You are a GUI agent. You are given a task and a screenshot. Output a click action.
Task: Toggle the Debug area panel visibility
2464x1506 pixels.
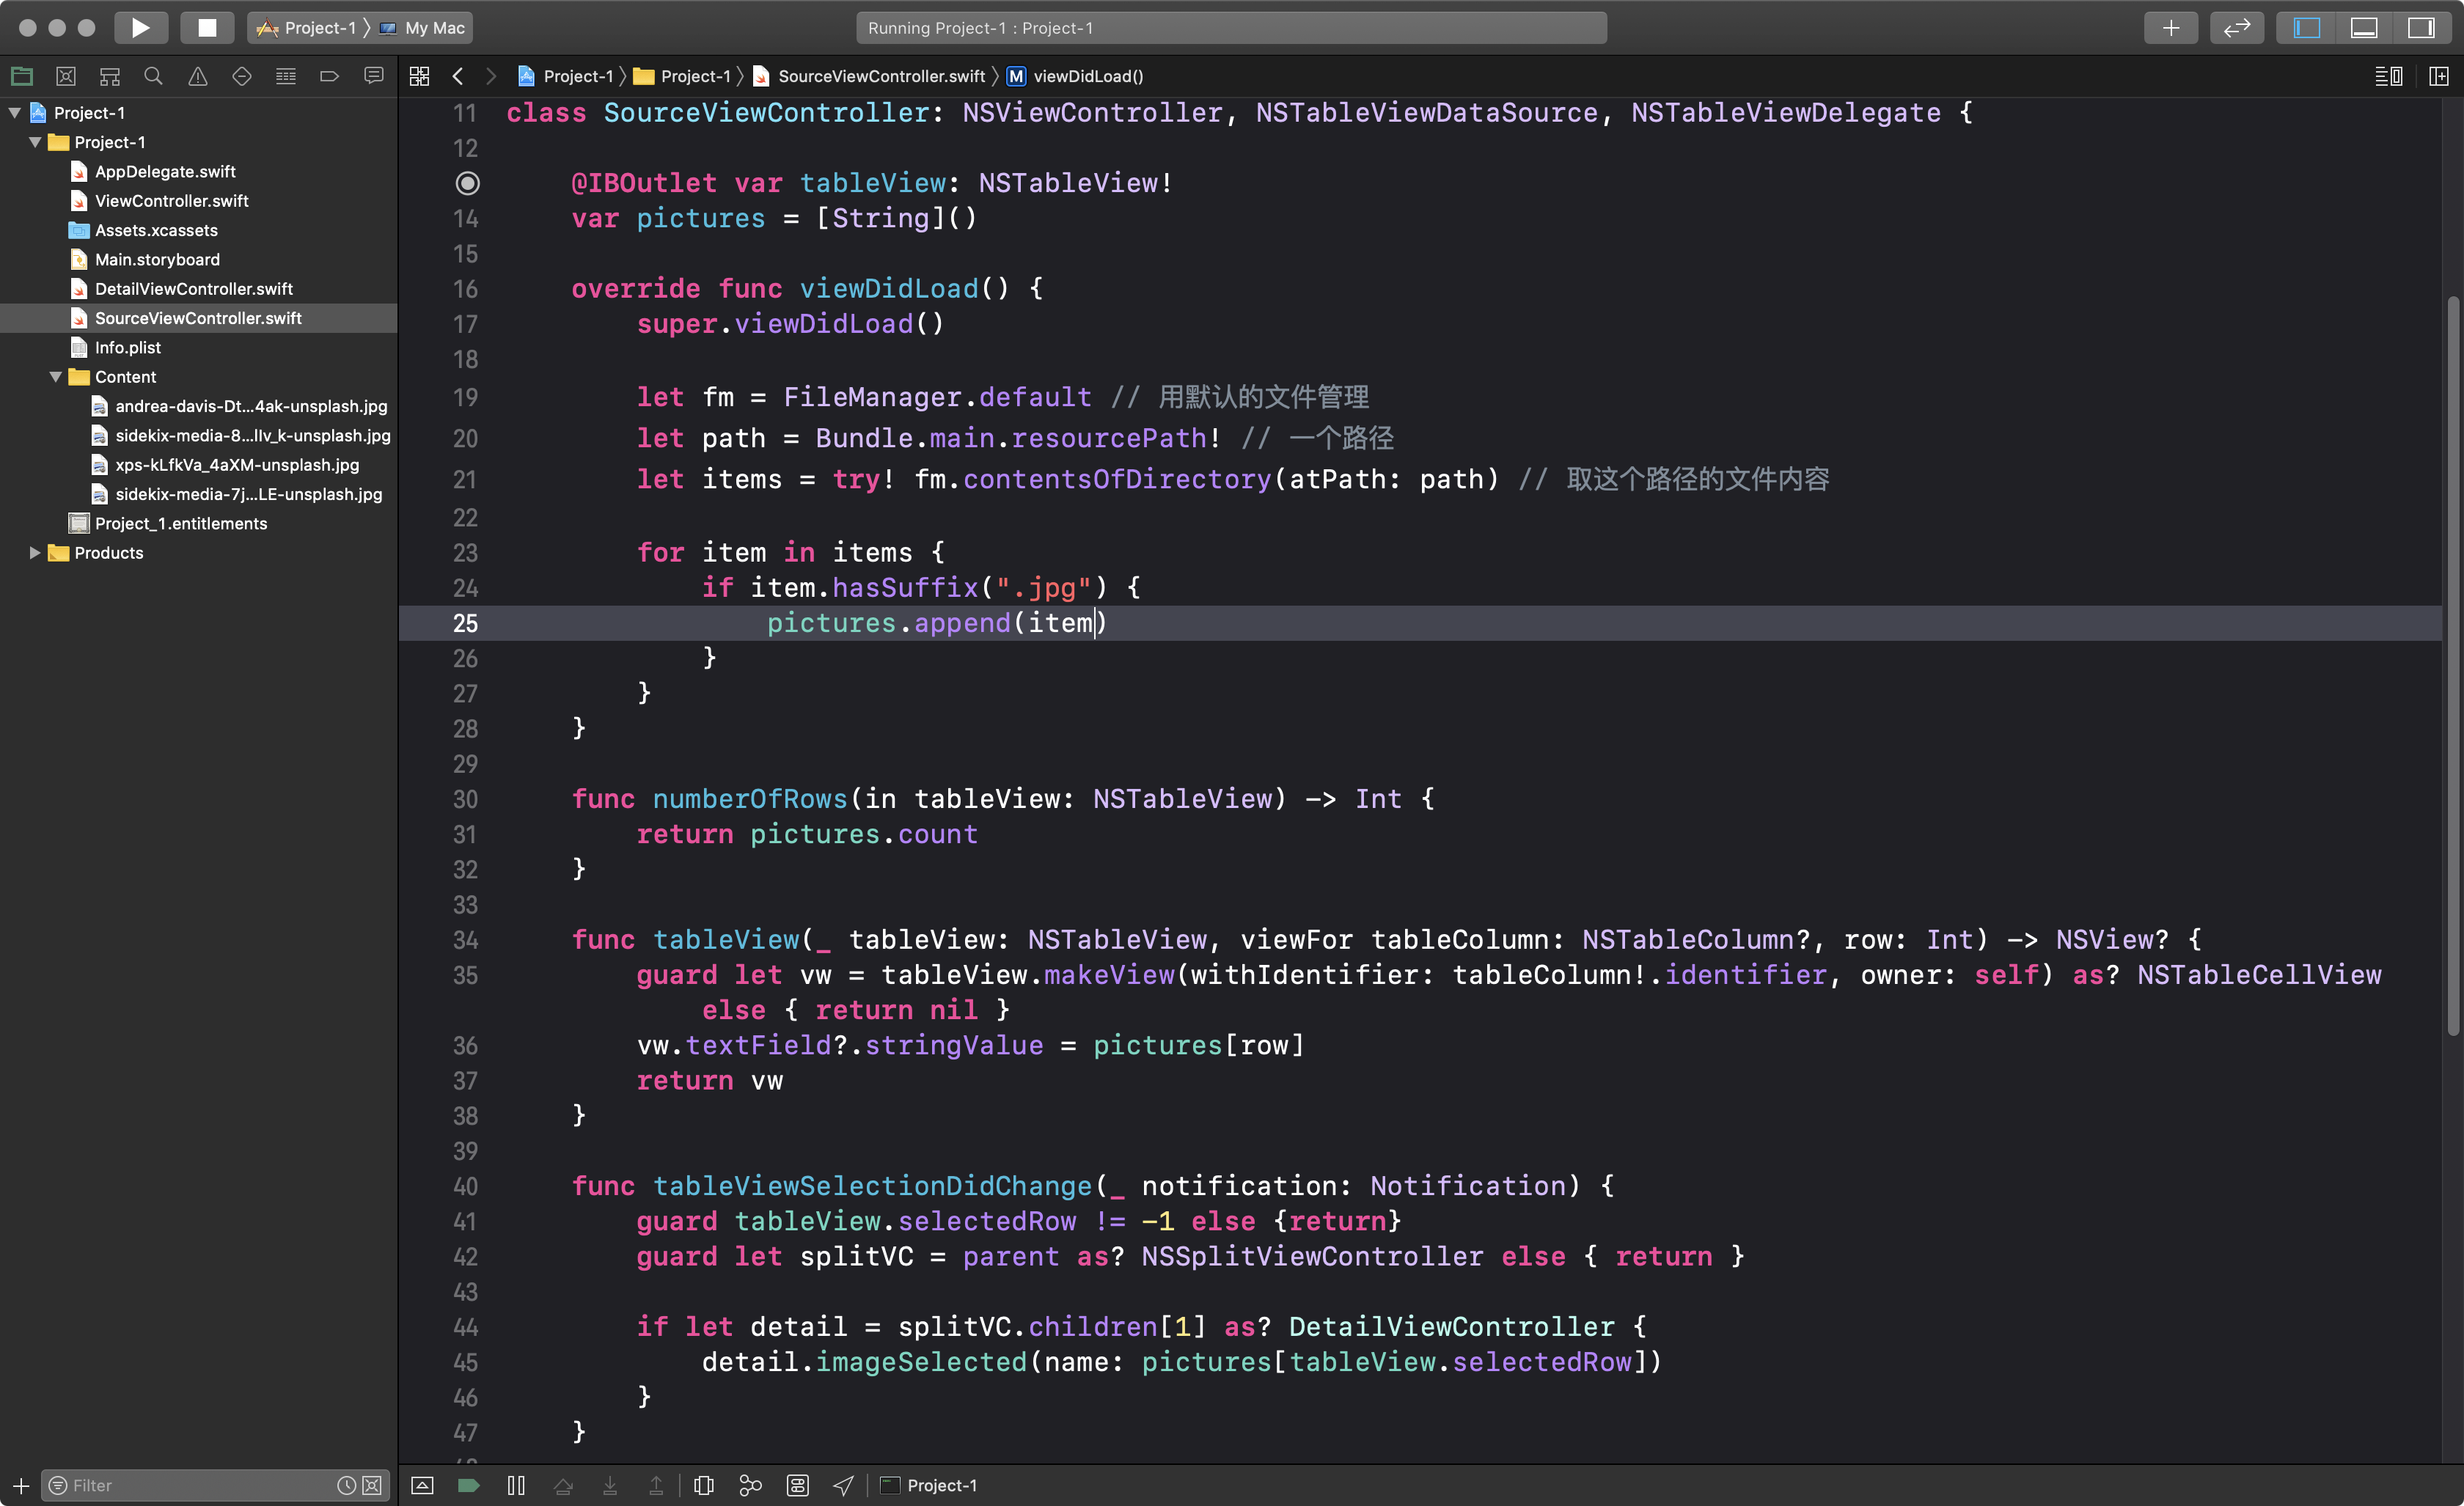click(x=2364, y=28)
